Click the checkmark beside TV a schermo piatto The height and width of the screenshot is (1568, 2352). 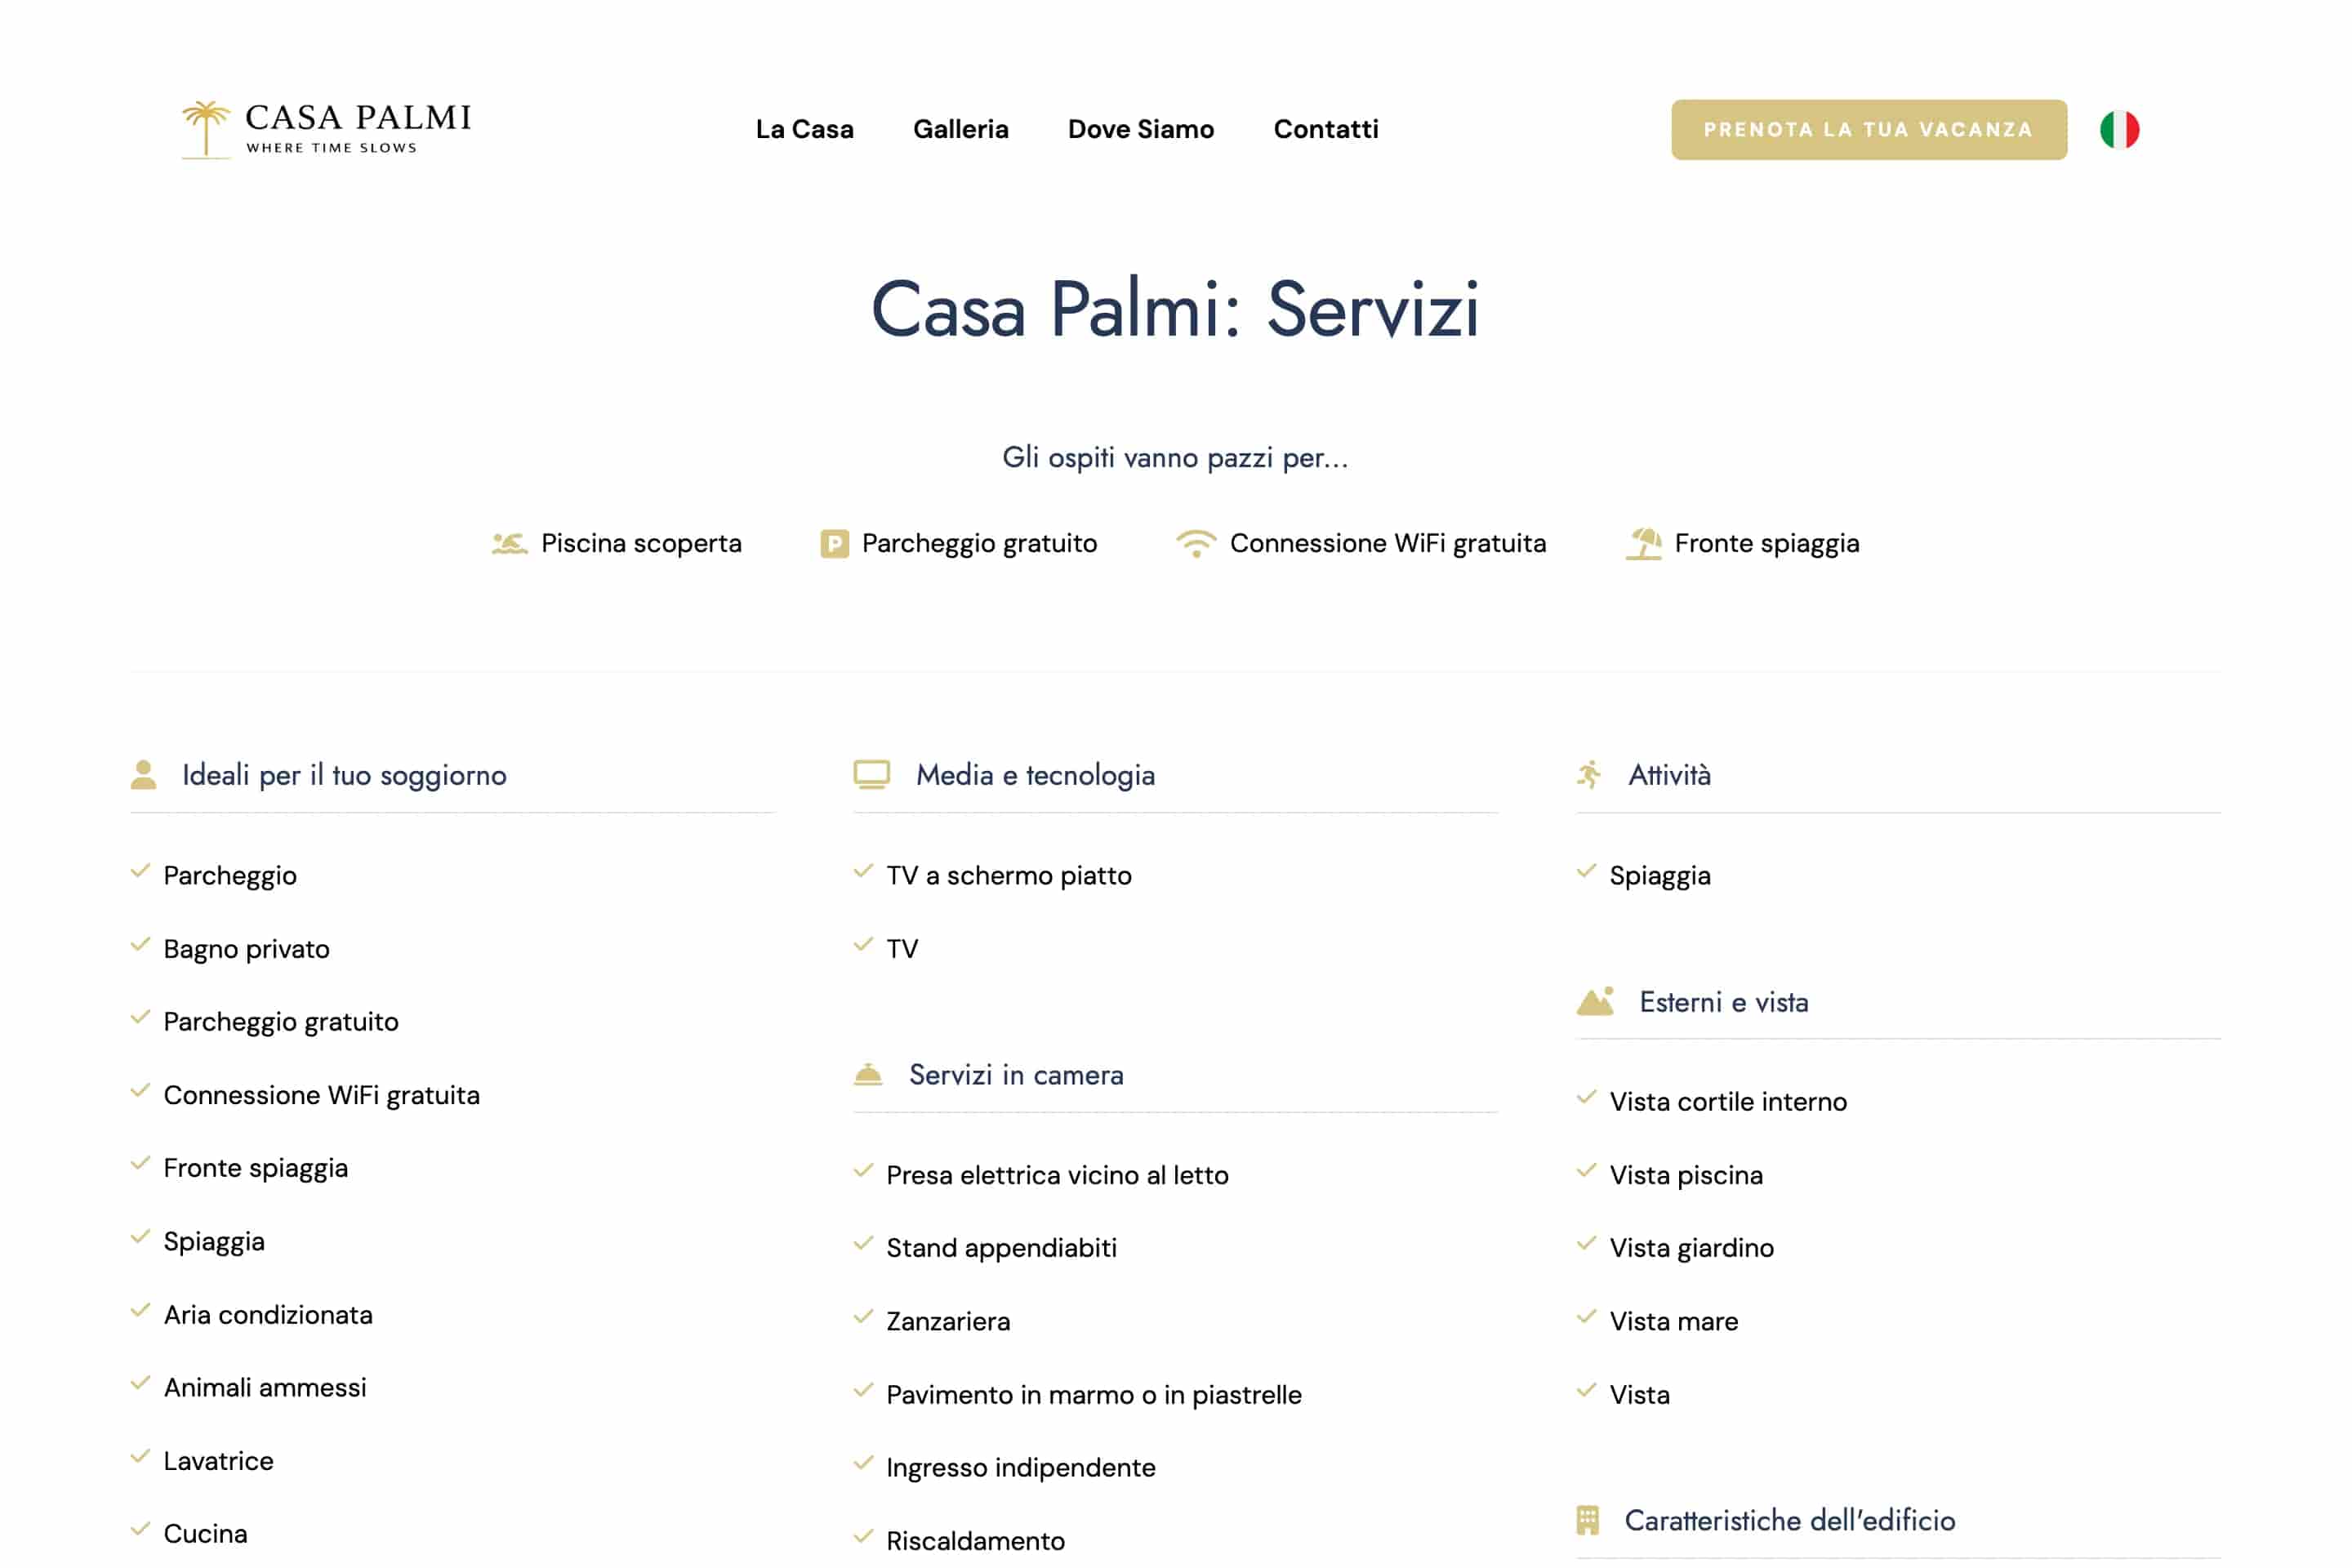(863, 872)
